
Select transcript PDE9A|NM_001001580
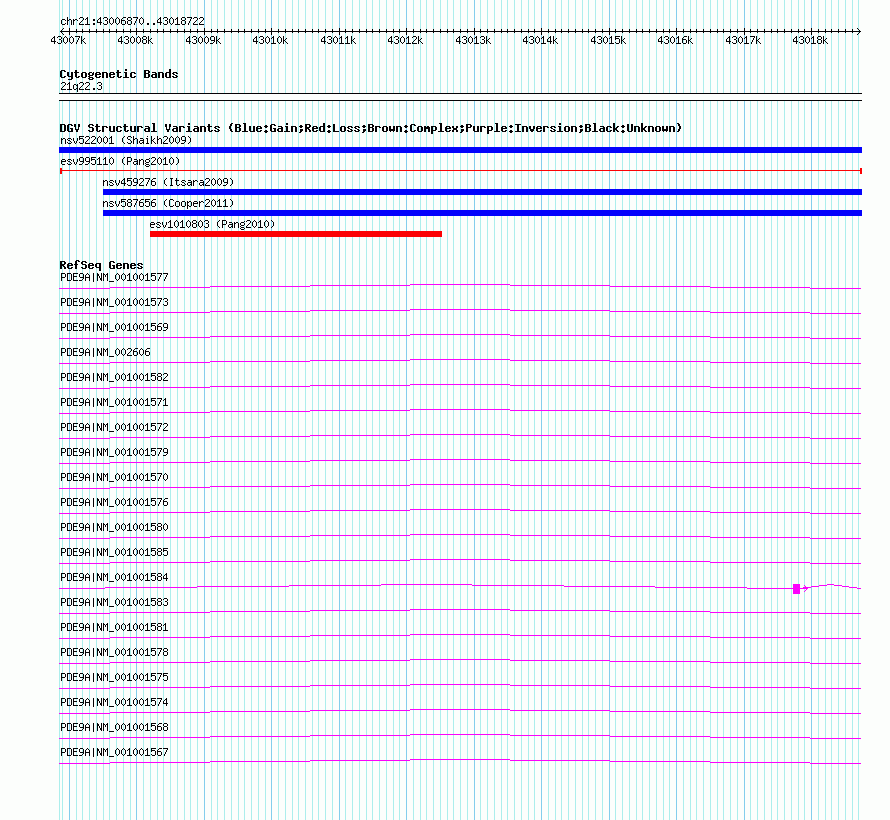pos(114,527)
